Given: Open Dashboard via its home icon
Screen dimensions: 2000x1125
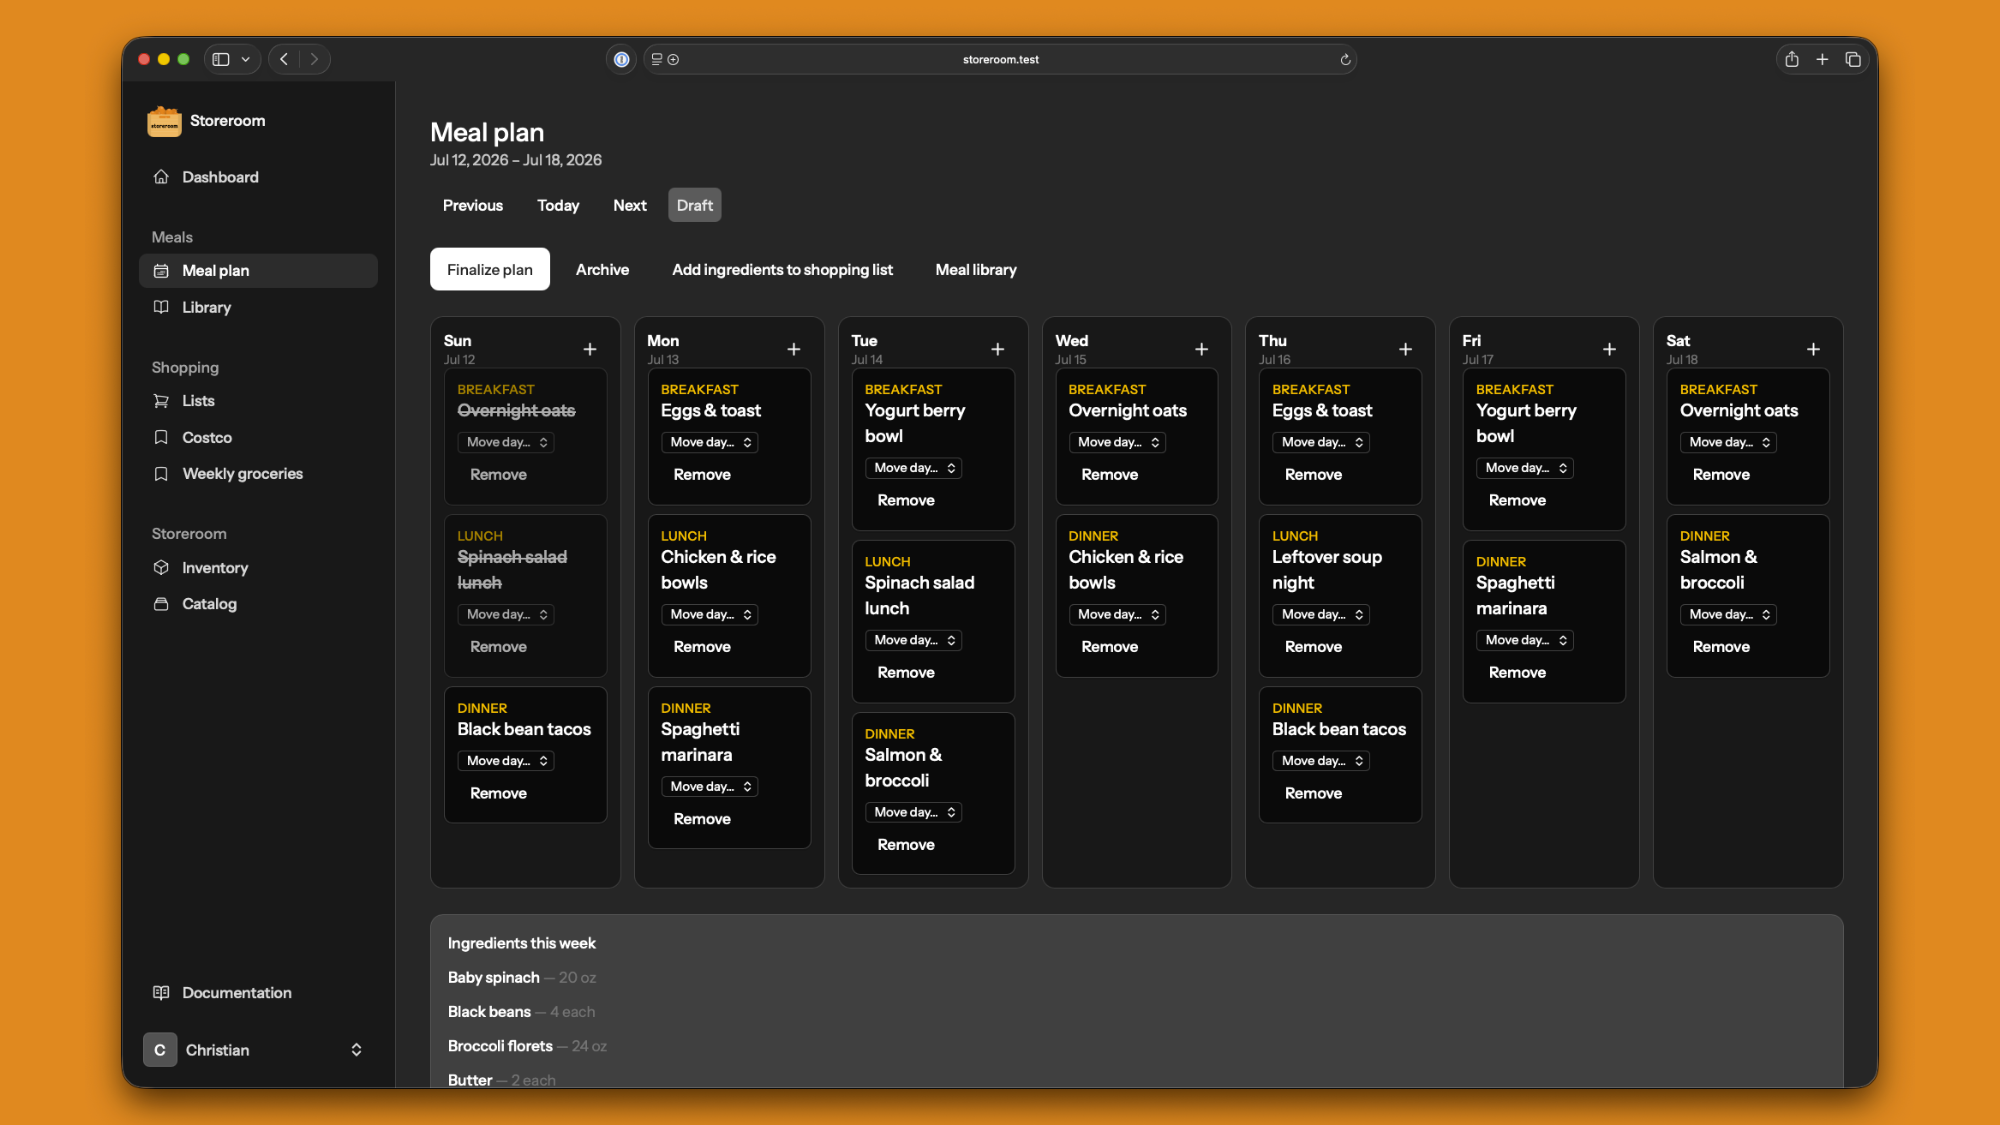Looking at the screenshot, I should pyautogui.click(x=161, y=177).
